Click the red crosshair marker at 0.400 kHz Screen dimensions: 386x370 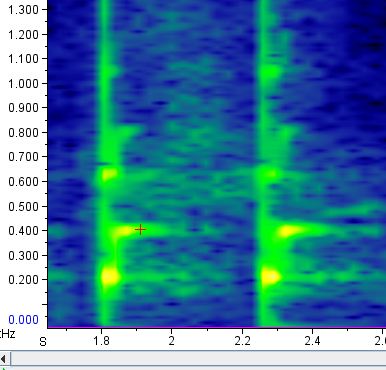click(141, 229)
